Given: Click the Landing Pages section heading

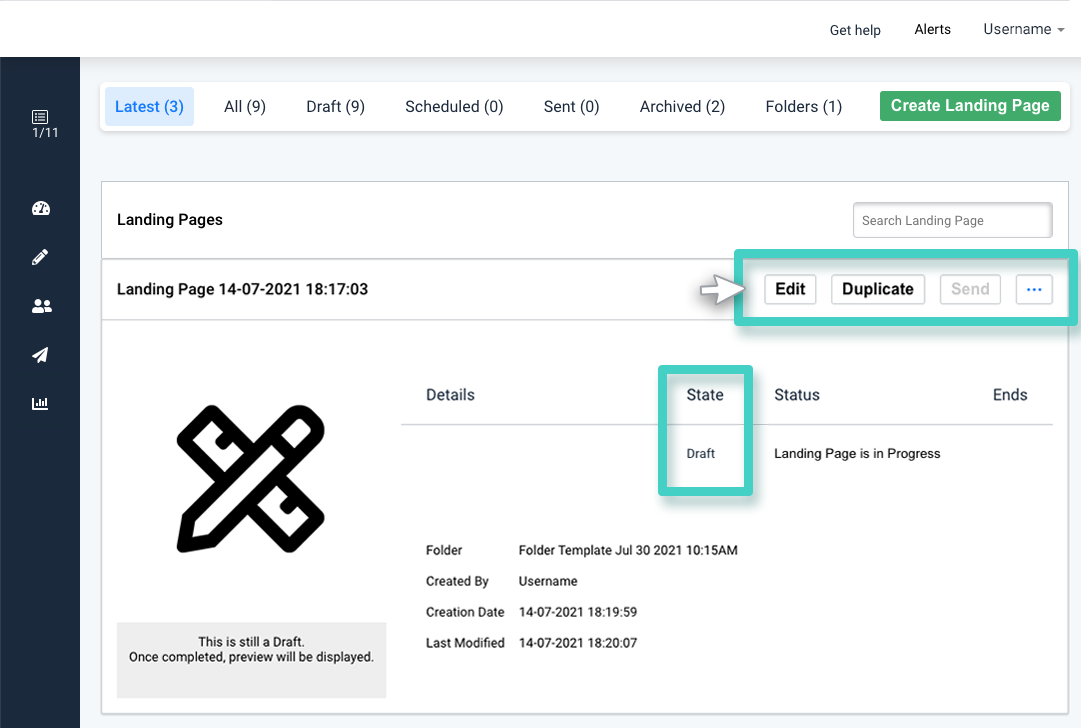Looking at the screenshot, I should click(x=170, y=220).
